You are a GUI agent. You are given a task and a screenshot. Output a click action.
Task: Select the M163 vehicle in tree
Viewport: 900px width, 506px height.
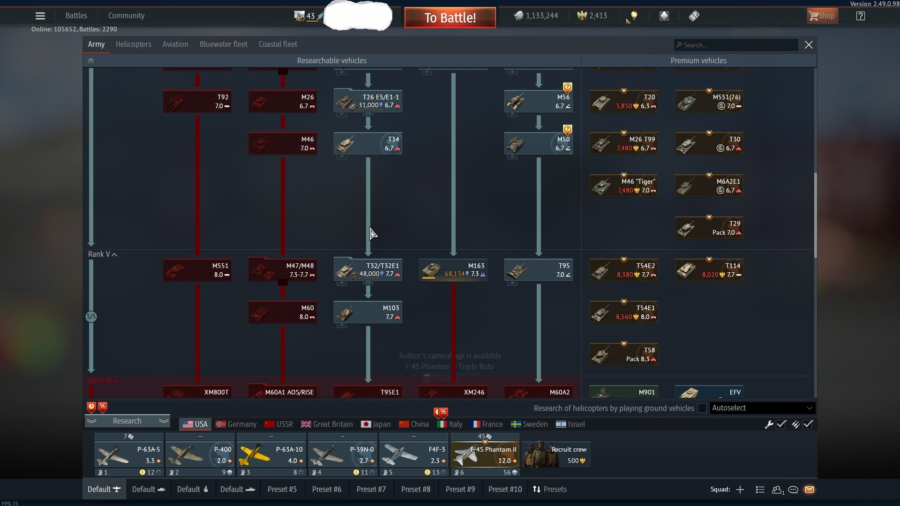point(453,270)
